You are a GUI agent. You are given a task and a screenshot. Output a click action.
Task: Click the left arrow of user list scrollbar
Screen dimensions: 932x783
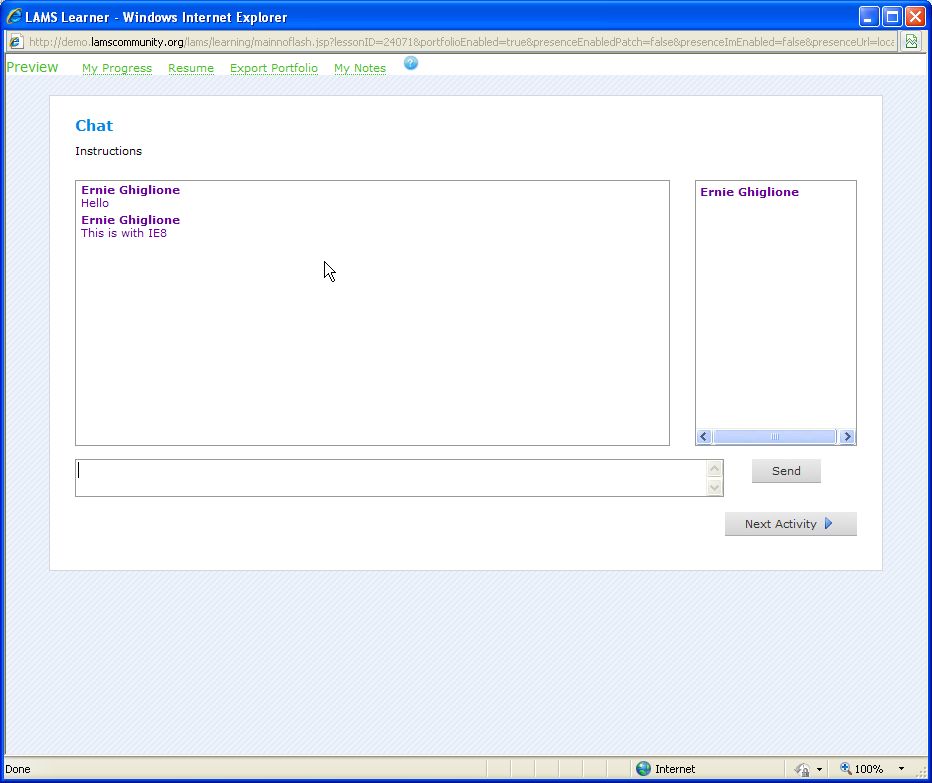[x=704, y=437]
